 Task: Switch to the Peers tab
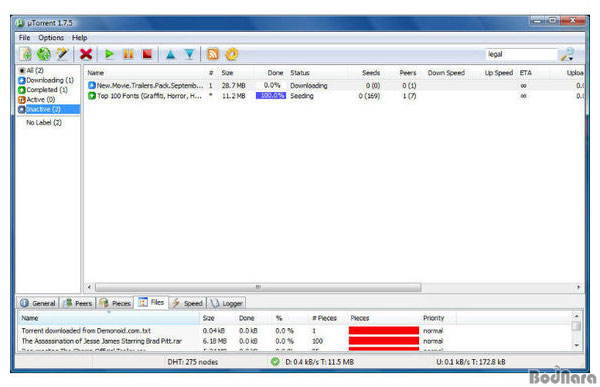click(x=78, y=303)
